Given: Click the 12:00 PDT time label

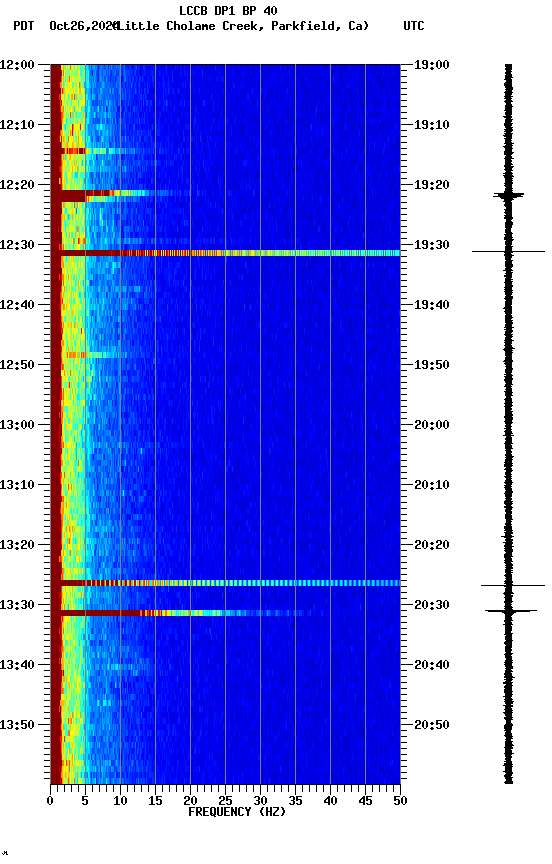Looking at the screenshot, I should 17,64.
